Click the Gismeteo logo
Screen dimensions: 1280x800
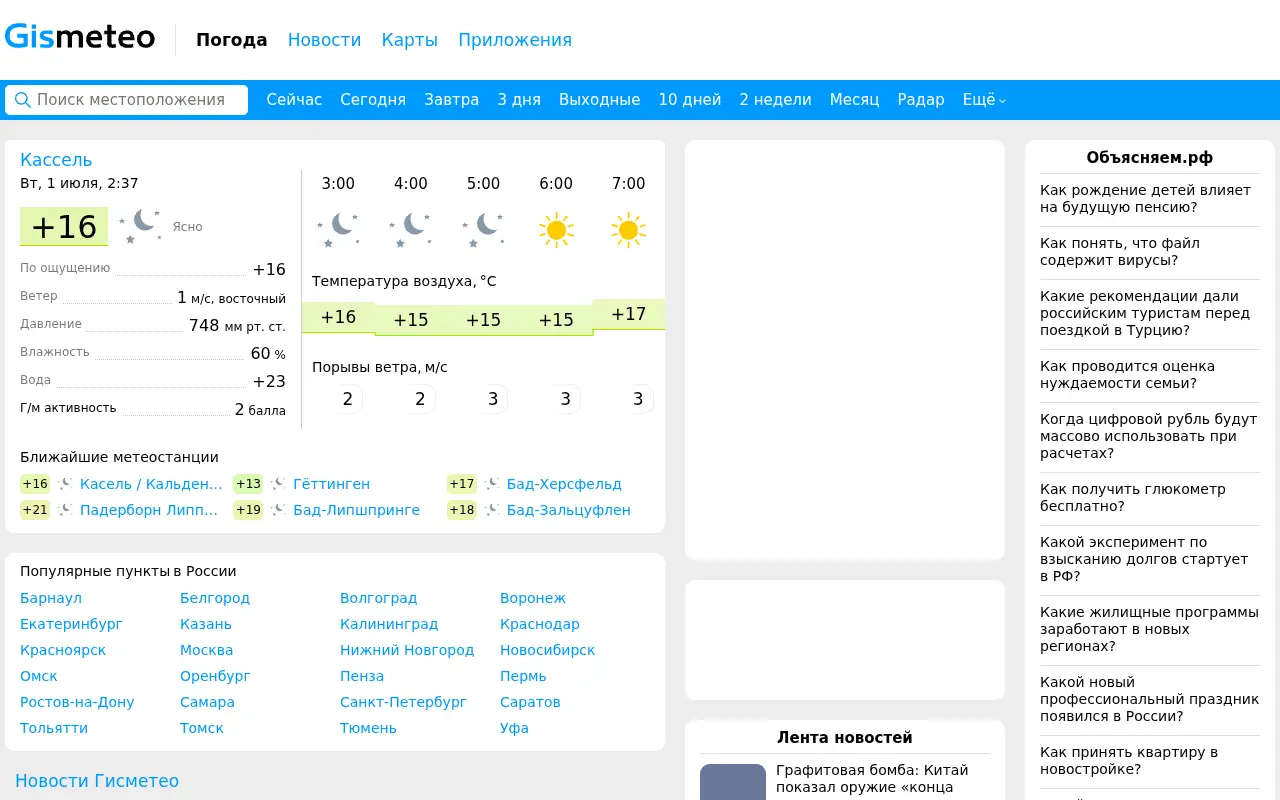[x=80, y=38]
